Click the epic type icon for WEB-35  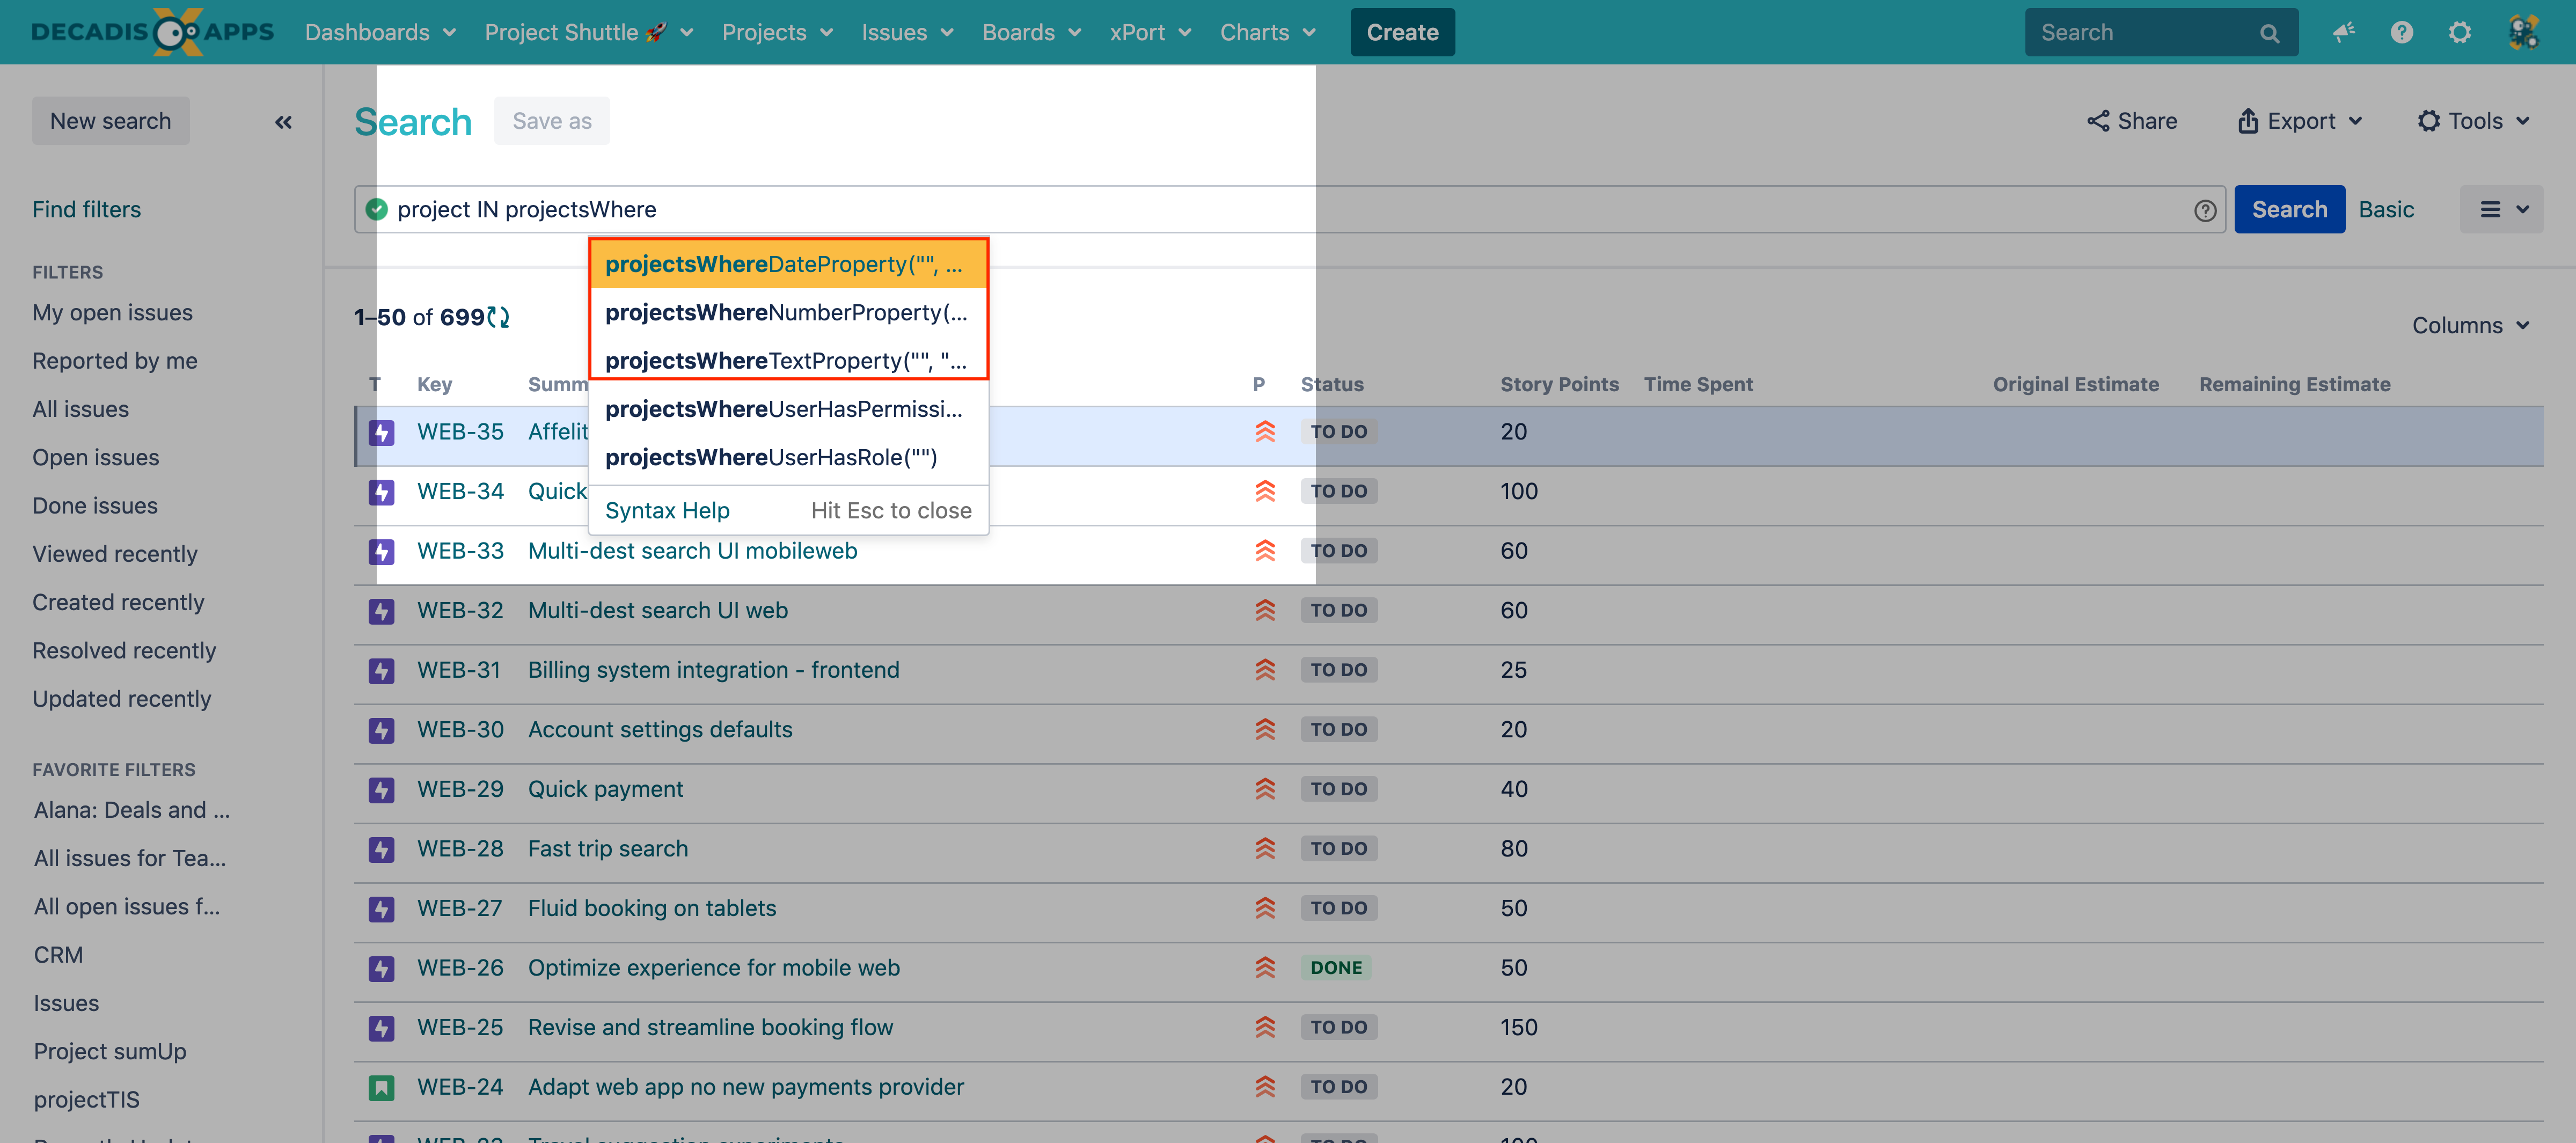pyautogui.click(x=381, y=432)
